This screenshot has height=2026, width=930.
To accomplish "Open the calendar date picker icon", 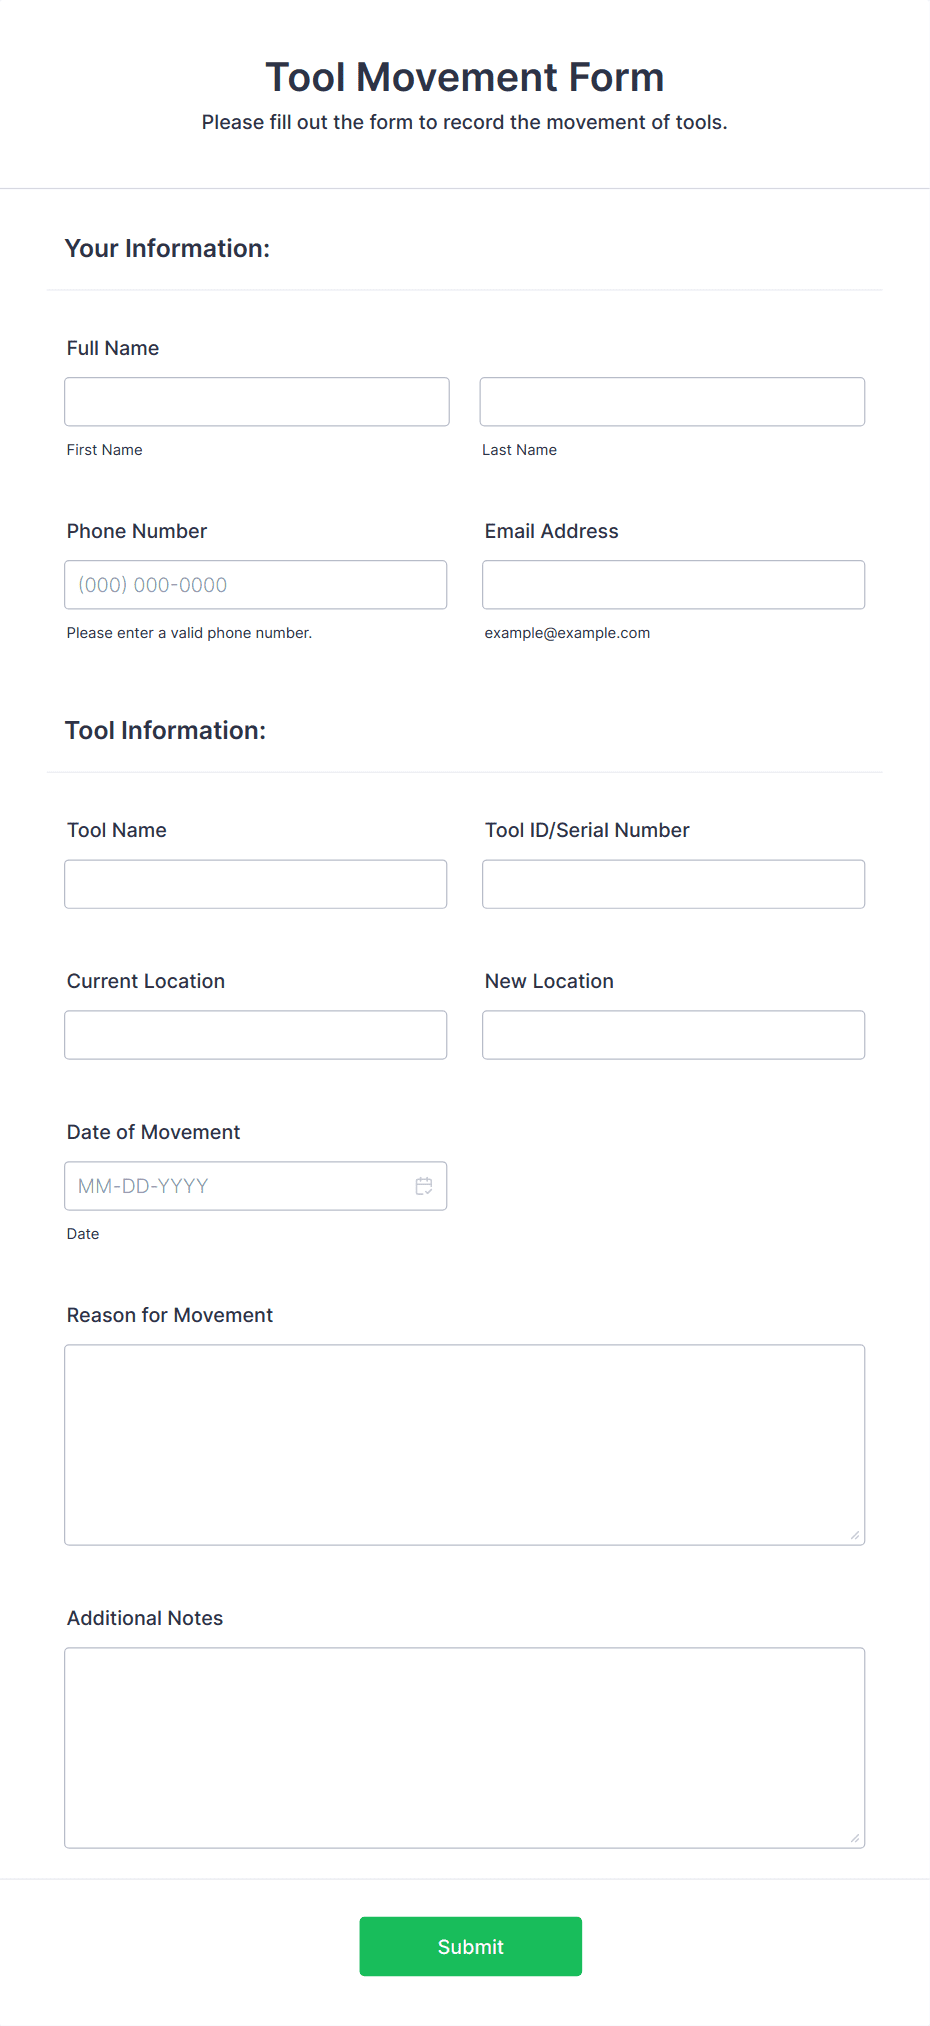I will 424,1186.
